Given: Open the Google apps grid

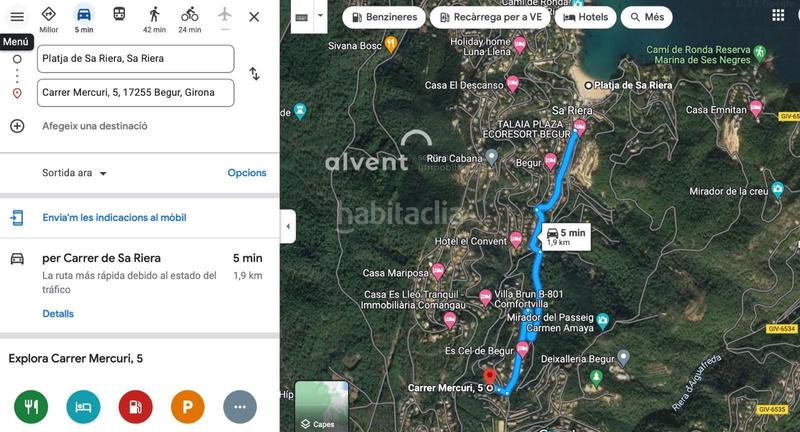Looking at the screenshot, I should click(x=778, y=16).
